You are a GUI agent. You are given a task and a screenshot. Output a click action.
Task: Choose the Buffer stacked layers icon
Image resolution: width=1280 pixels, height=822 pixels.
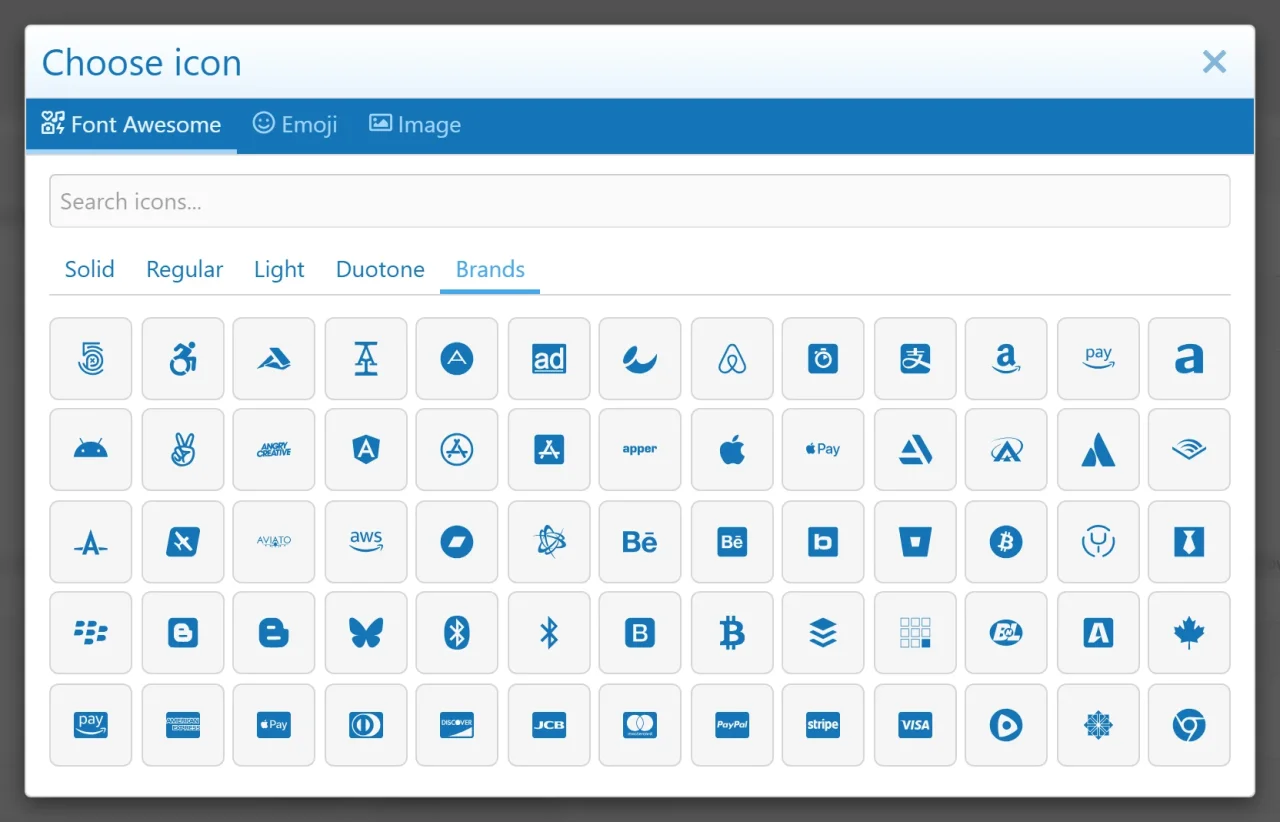pyautogui.click(x=822, y=632)
